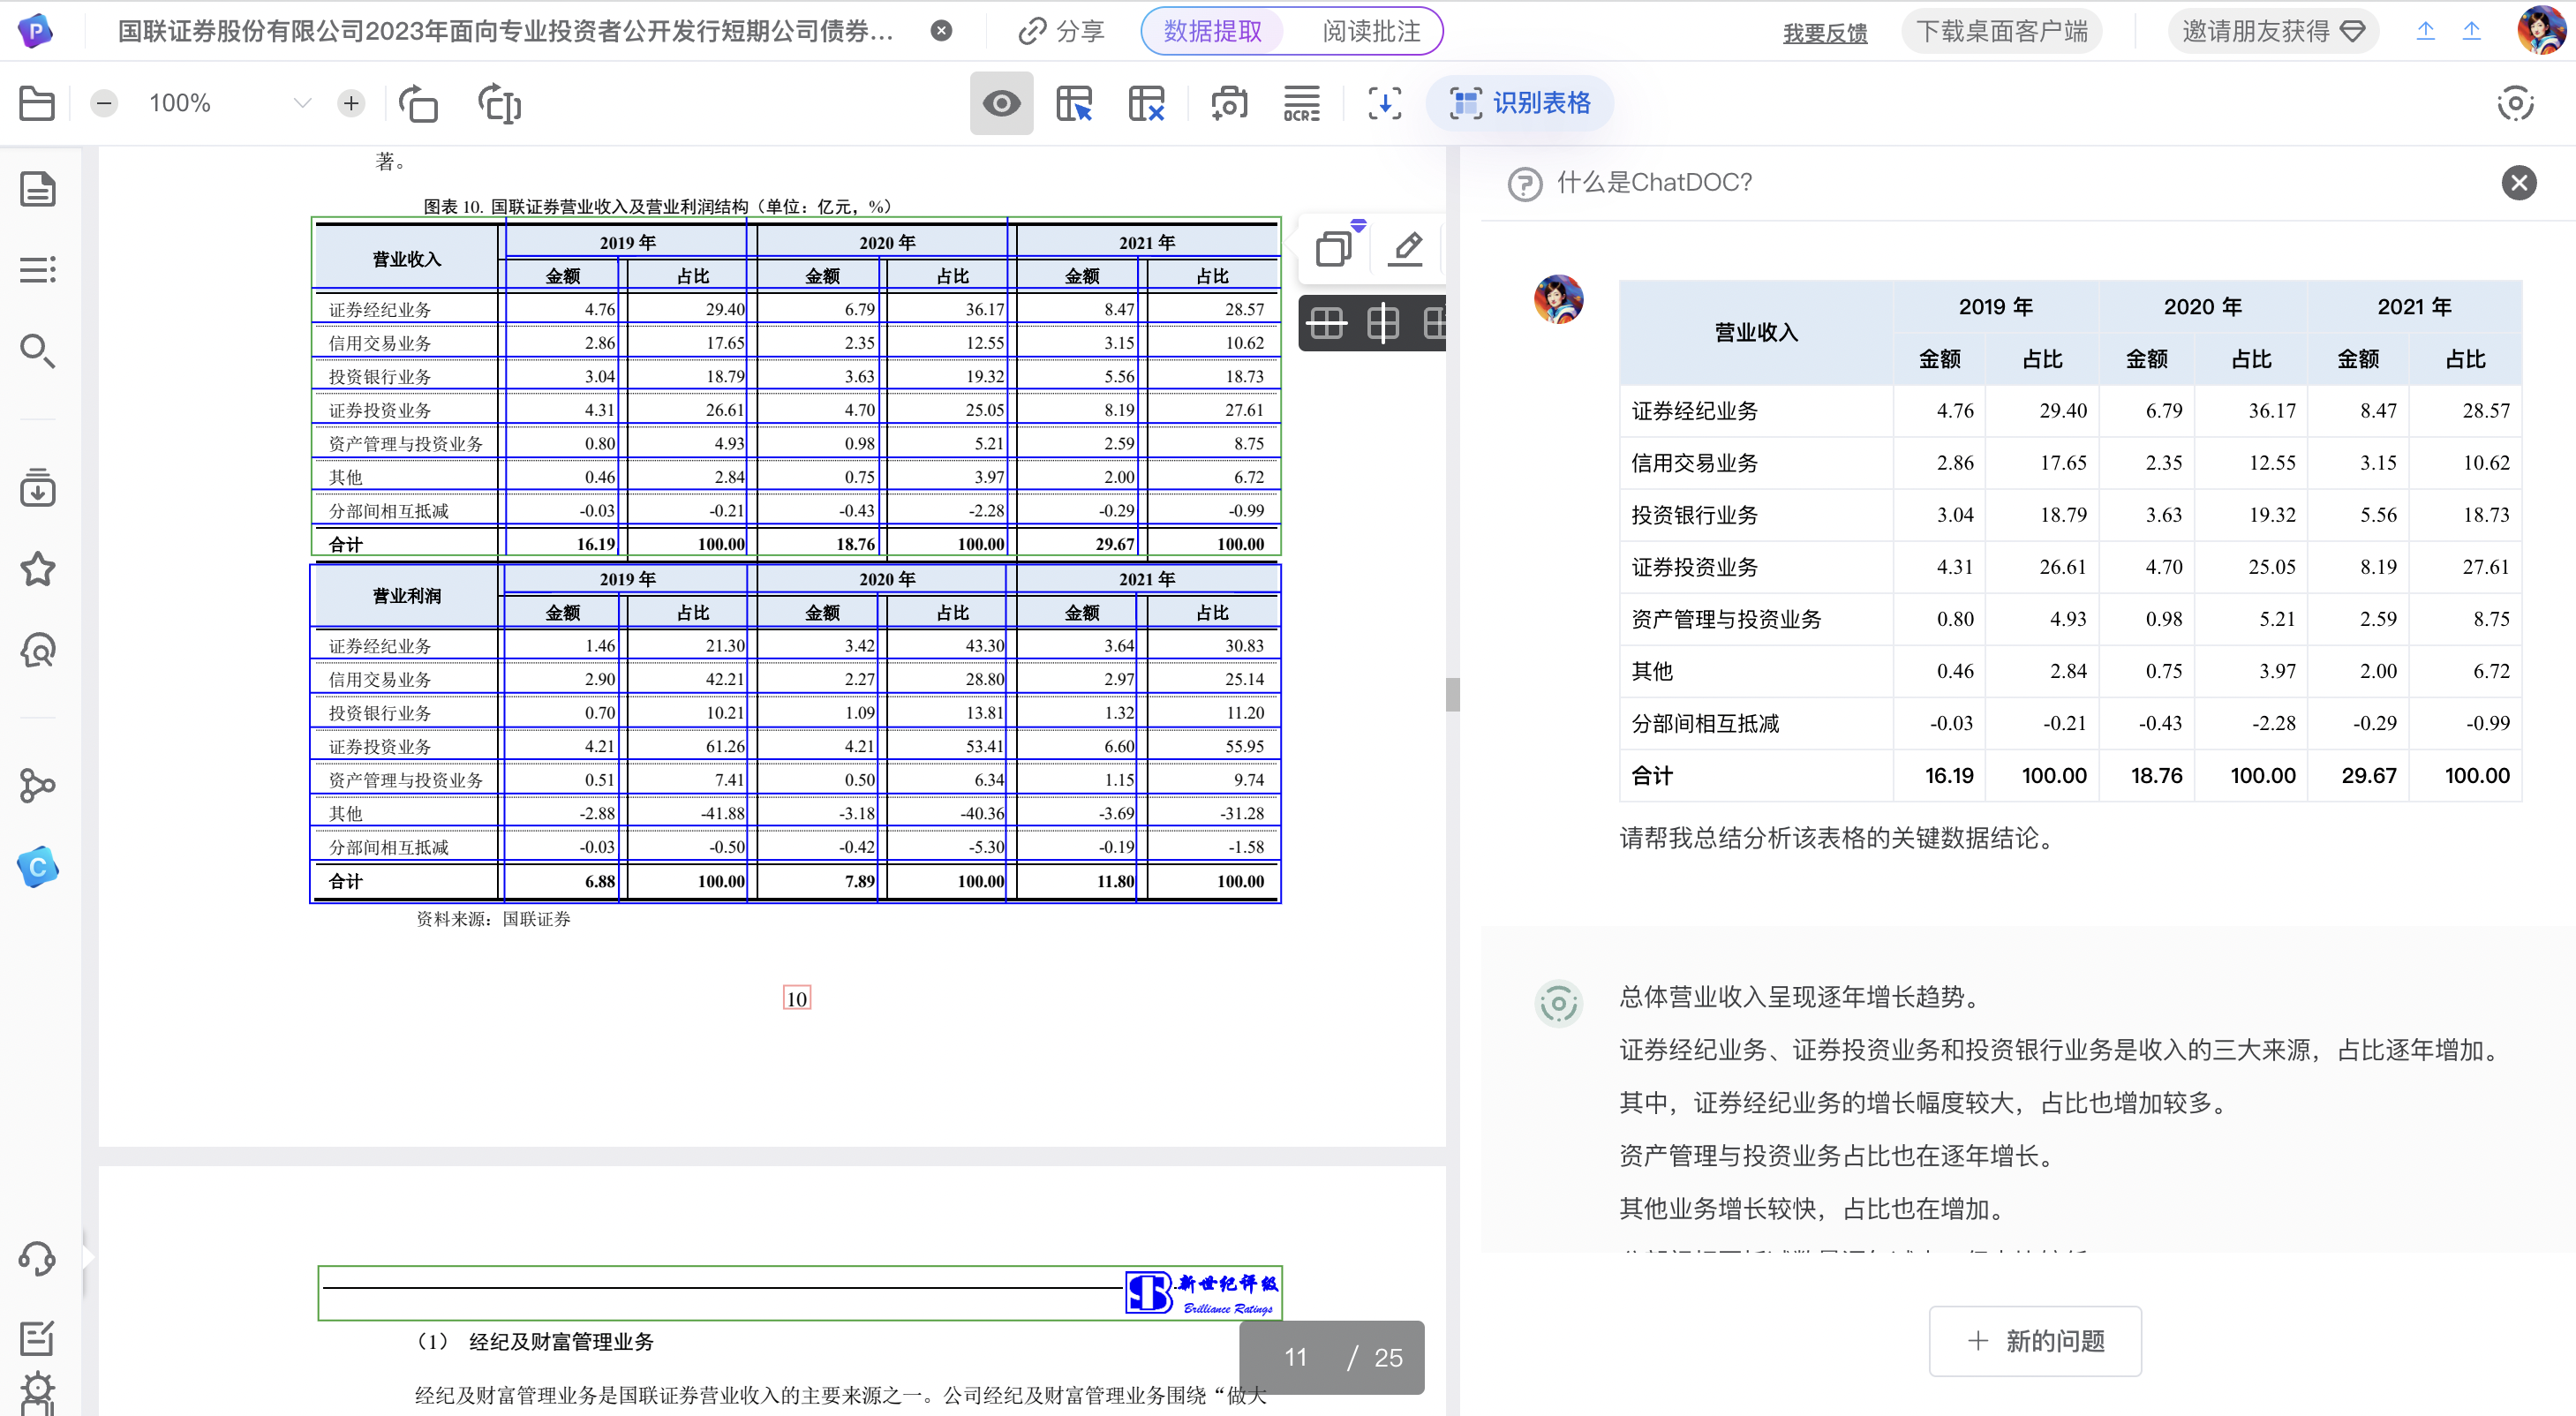2576x1416 pixels.
Task: Click the 新的问题 new question button
Action: pyautogui.click(x=2035, y=1341)
